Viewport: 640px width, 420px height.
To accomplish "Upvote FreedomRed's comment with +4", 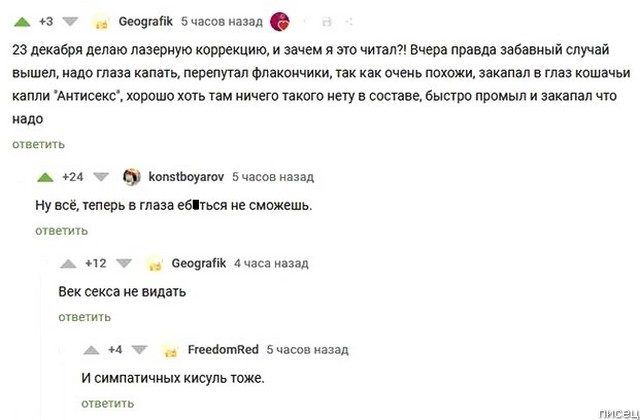I will [x=92, y=350].
